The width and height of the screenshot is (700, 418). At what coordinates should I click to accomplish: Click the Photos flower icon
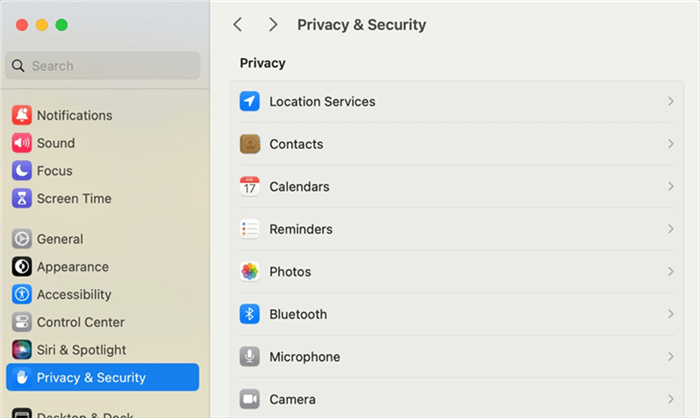250,272
